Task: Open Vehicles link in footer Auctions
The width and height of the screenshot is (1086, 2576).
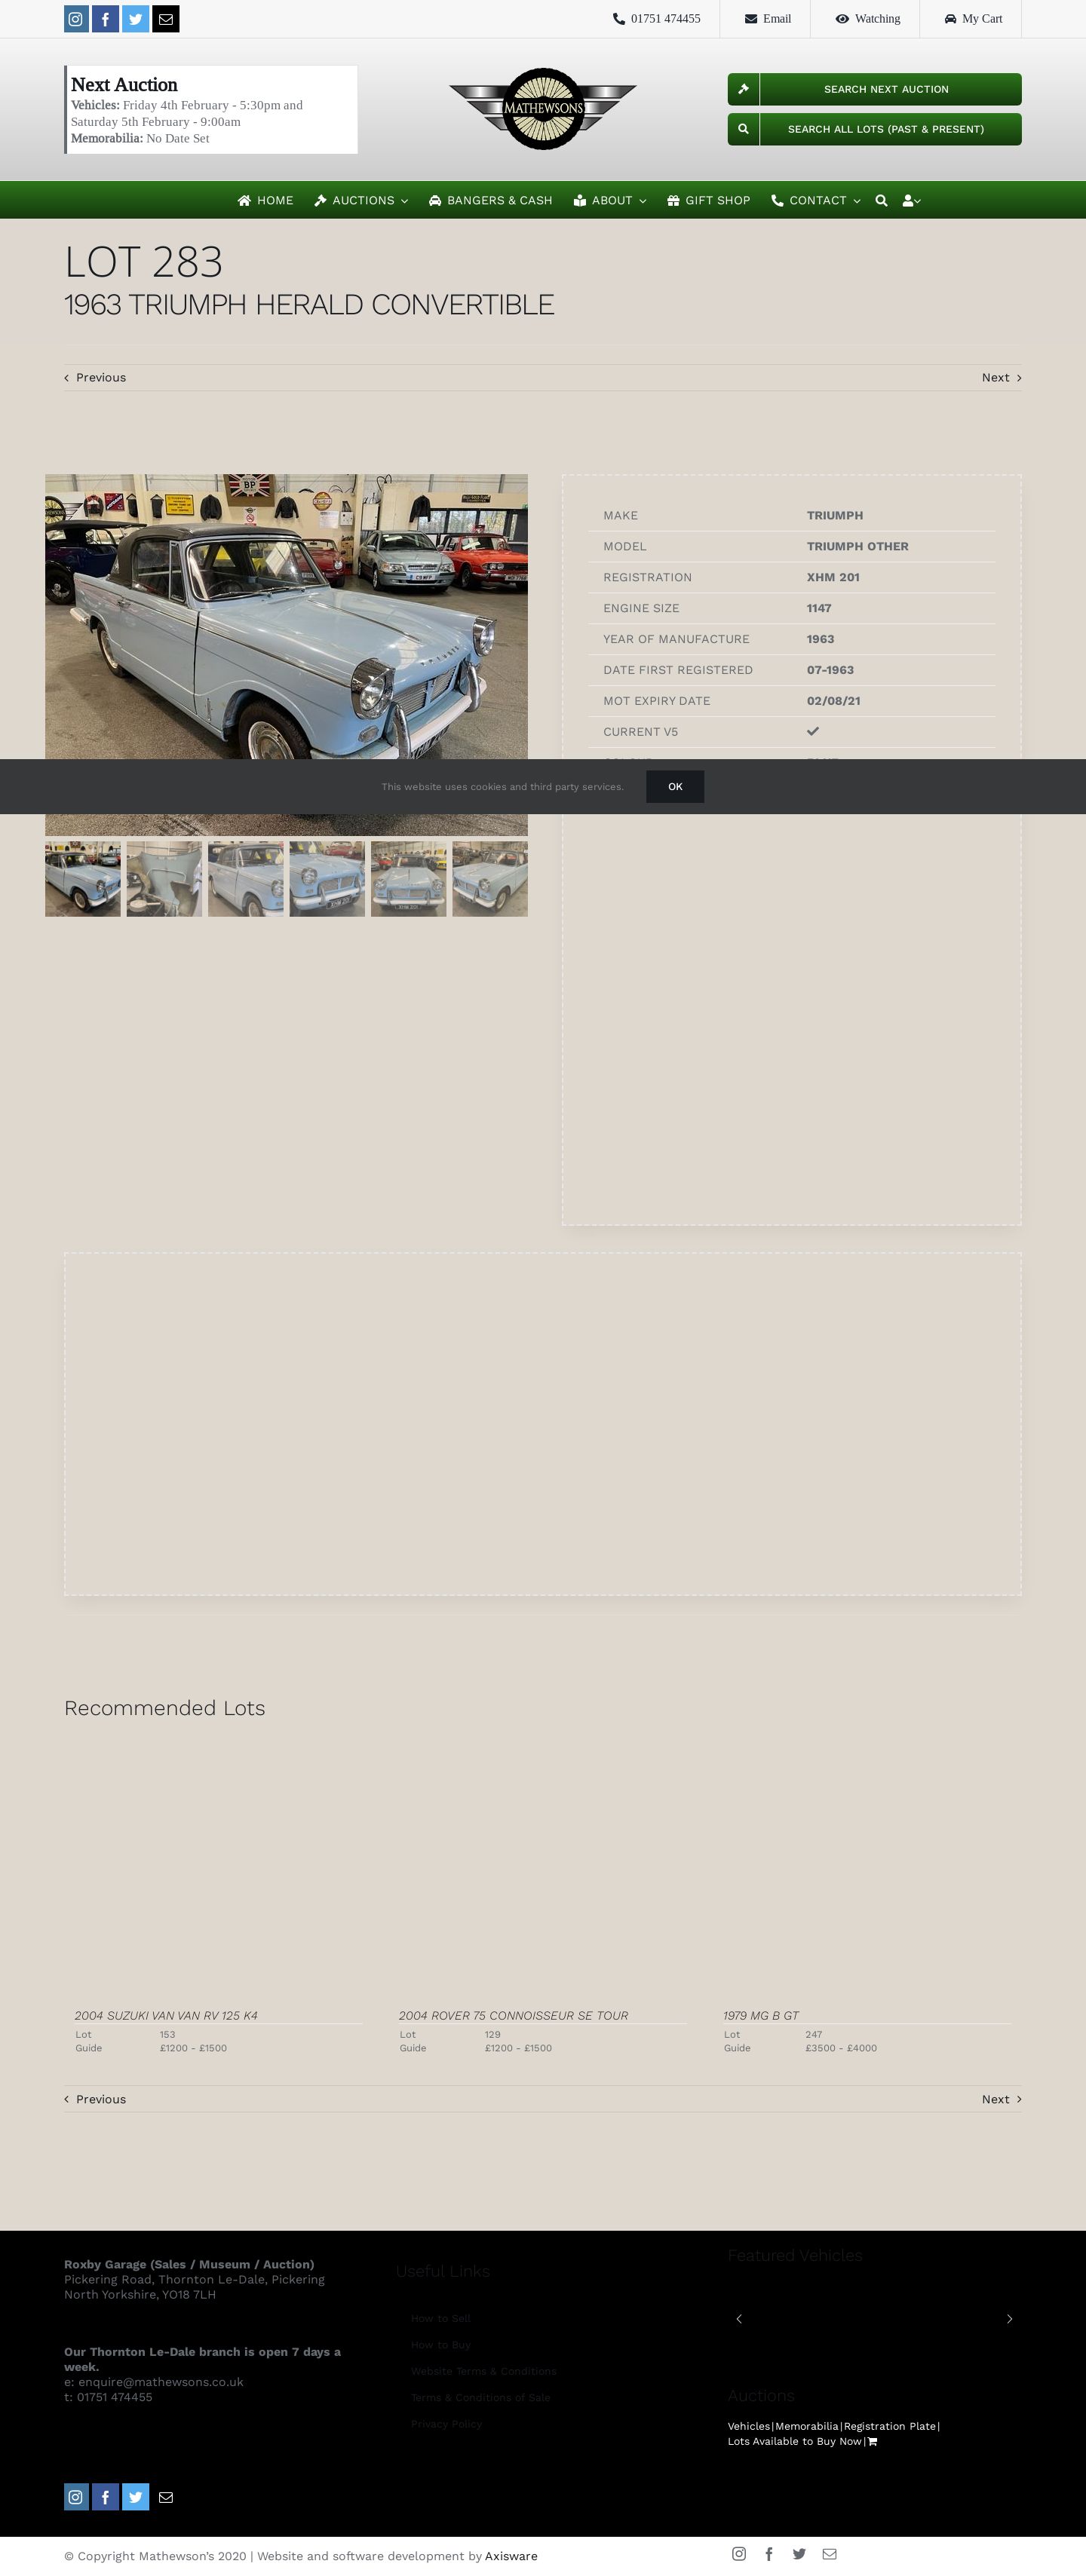Action: click(749, 2426)
